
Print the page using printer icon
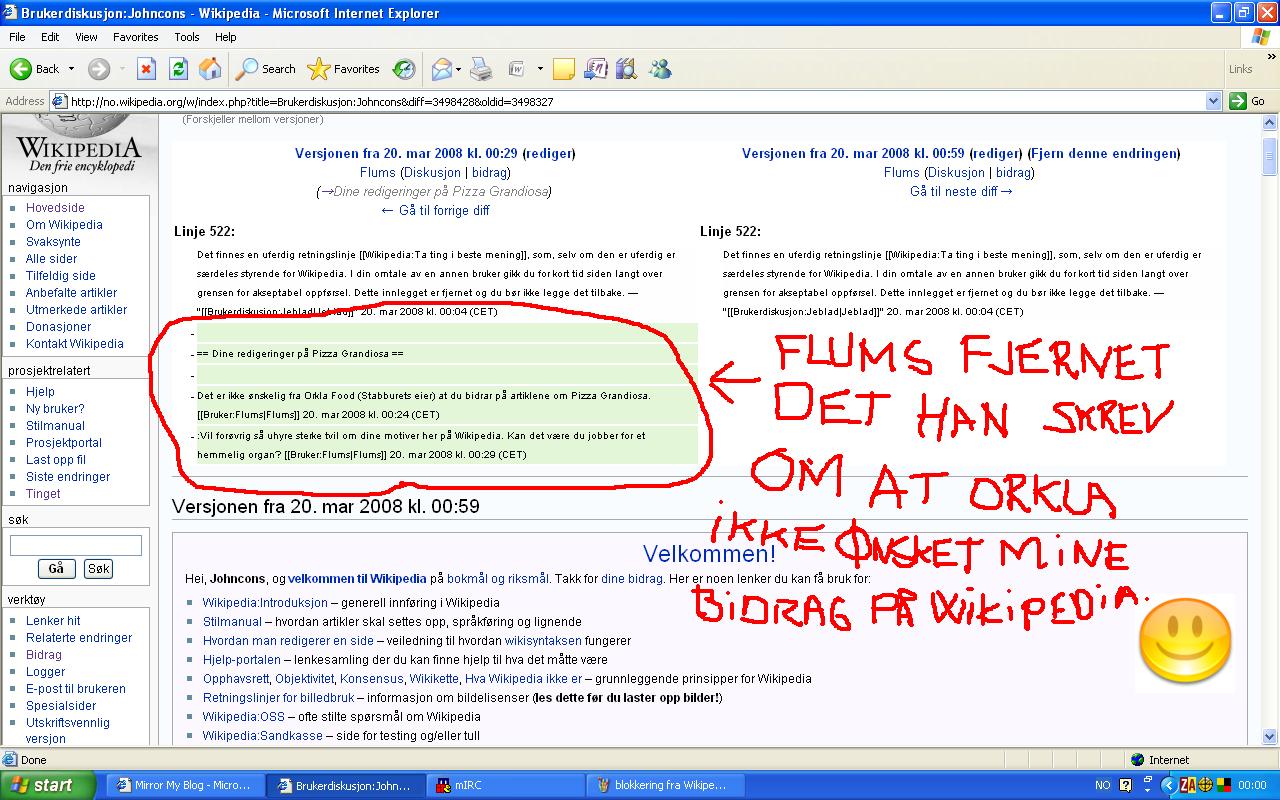[481, 69]
